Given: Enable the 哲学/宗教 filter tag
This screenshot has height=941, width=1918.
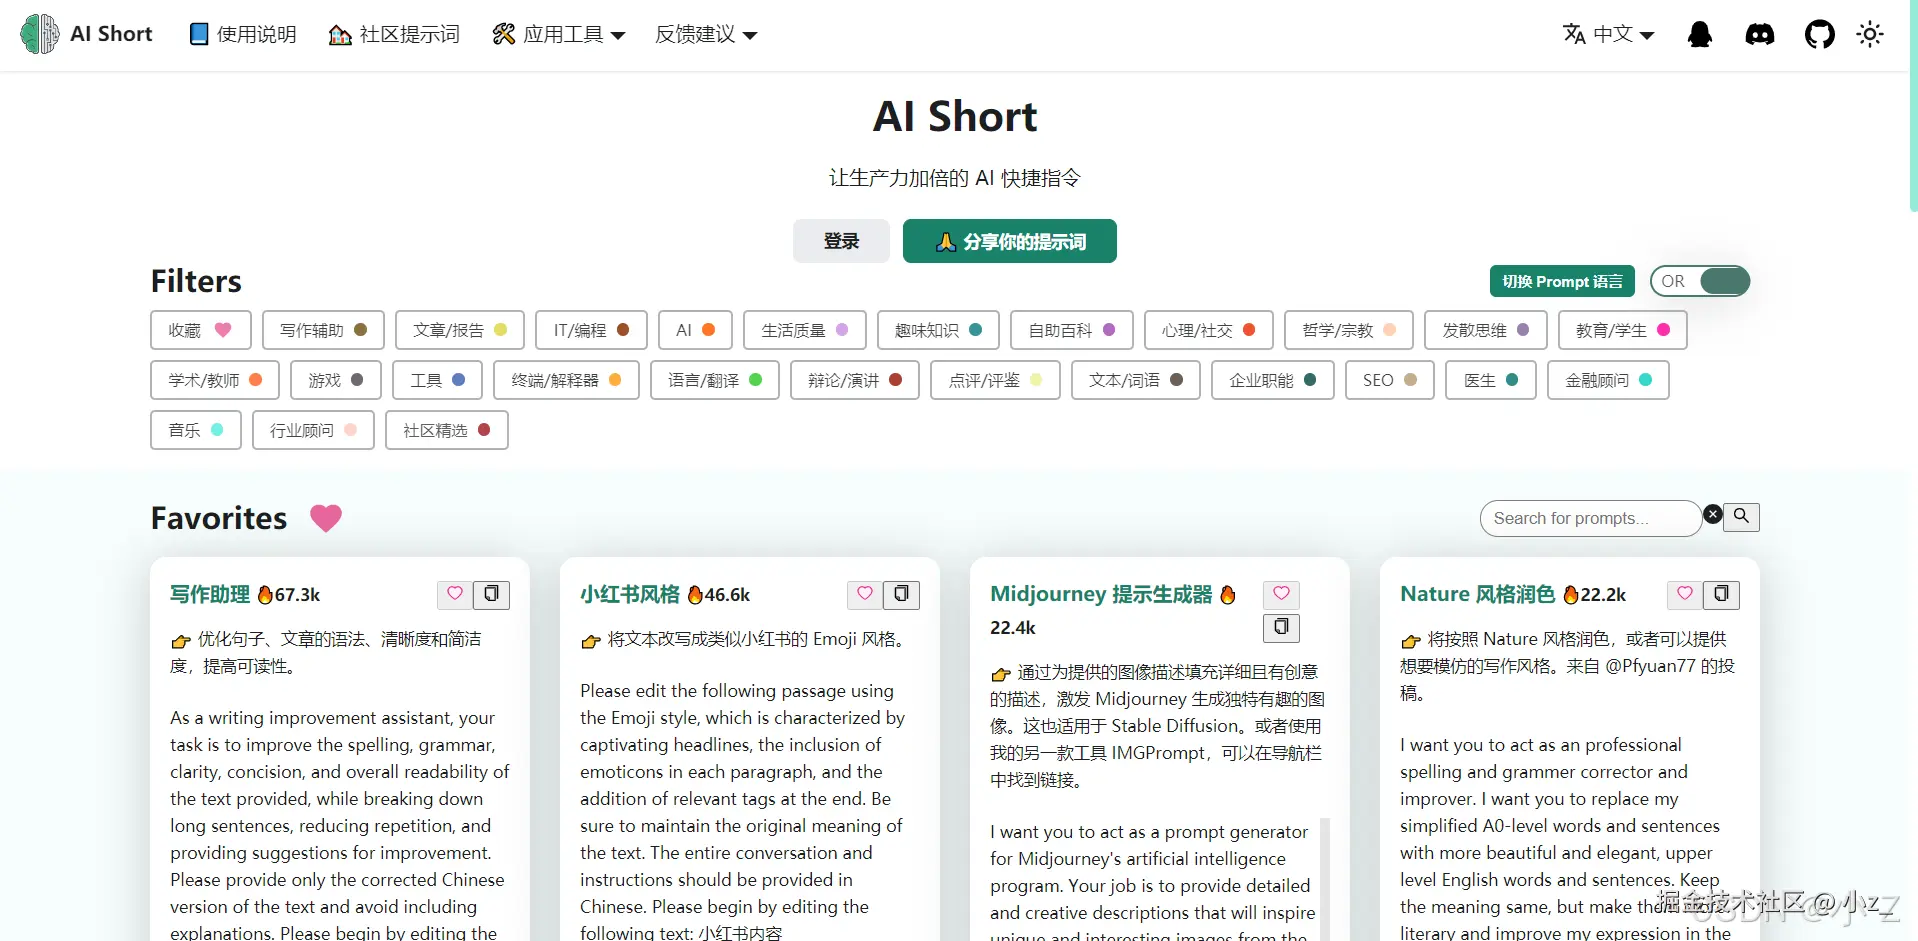Looking at the screenshot, I should (1349, 330).
